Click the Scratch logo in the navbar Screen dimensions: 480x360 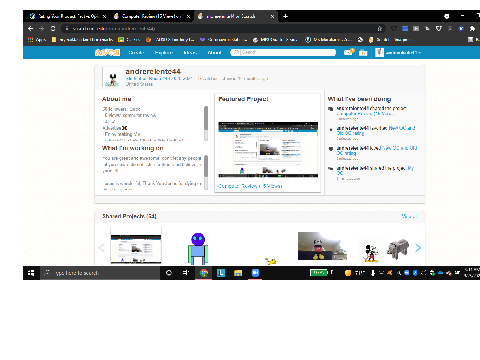pyautogui.click(x=107, y=52)
